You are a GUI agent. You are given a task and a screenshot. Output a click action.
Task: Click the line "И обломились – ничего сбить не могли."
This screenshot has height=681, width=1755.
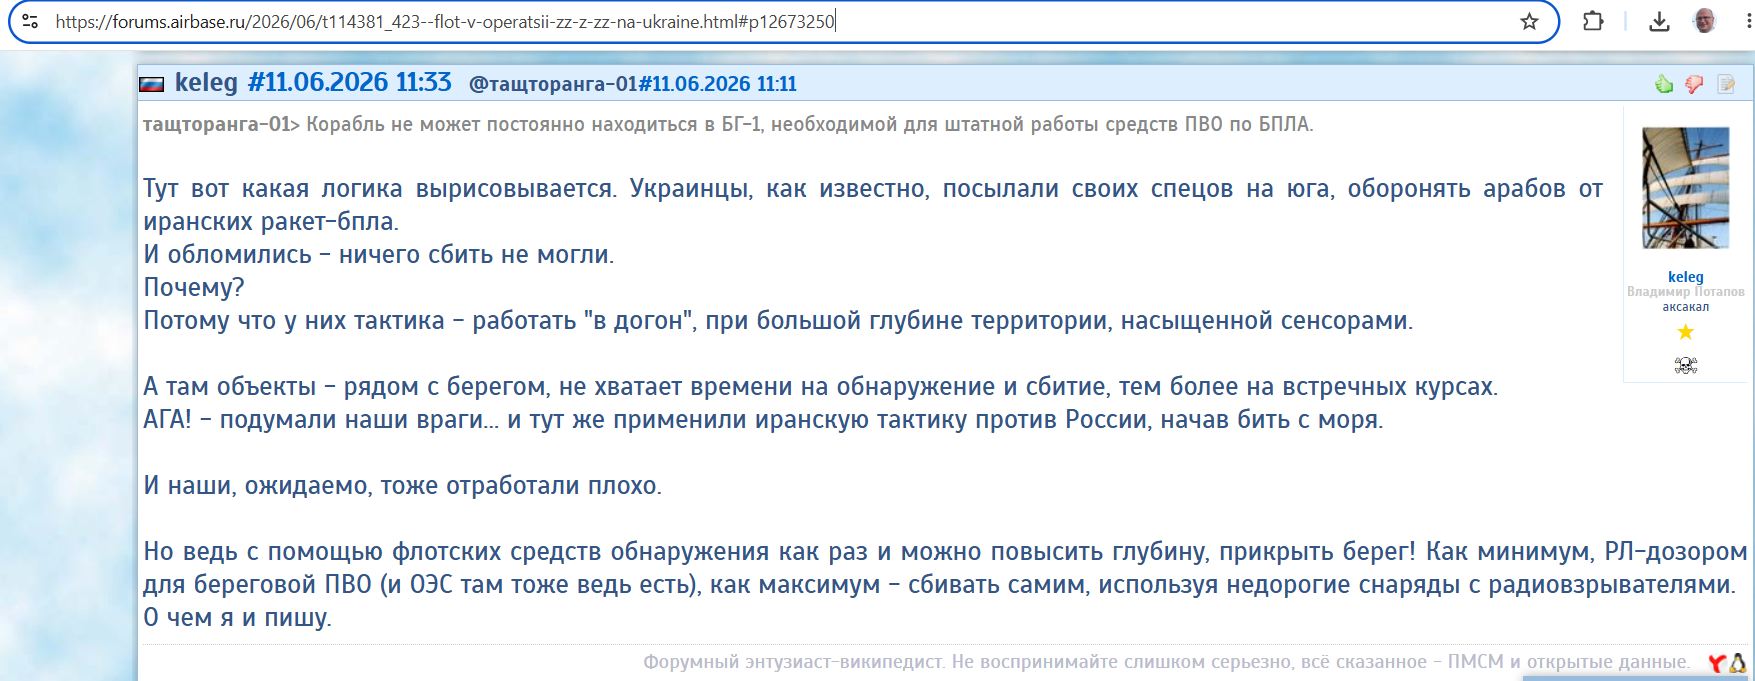(x=379, y=255)
